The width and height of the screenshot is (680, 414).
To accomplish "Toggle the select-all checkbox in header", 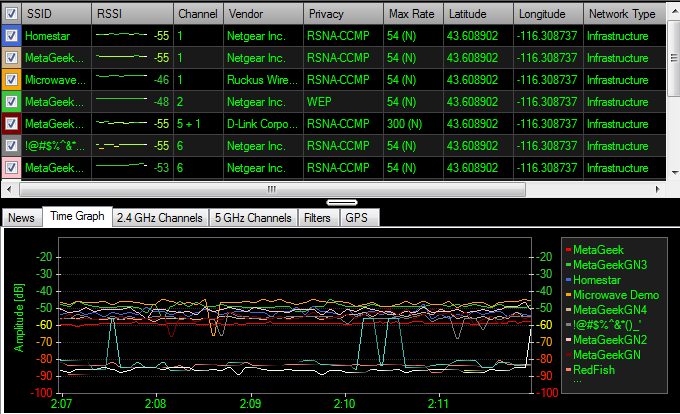I will [x=11, y=14].
